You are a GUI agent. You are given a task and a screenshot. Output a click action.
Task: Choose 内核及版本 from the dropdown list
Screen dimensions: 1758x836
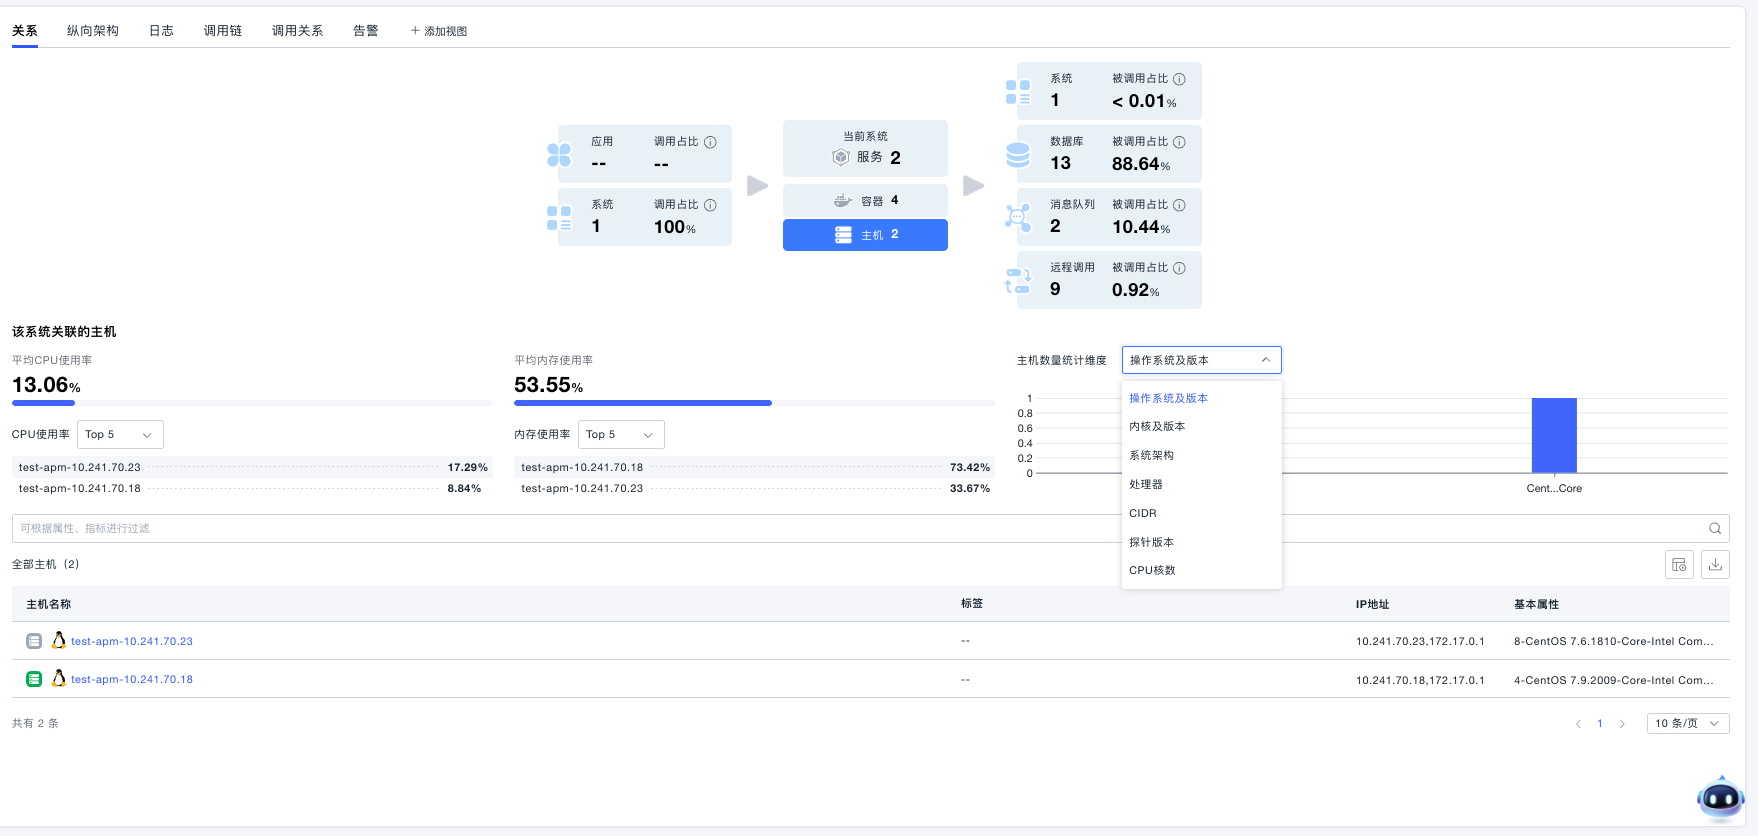(x=1157, y=427)
